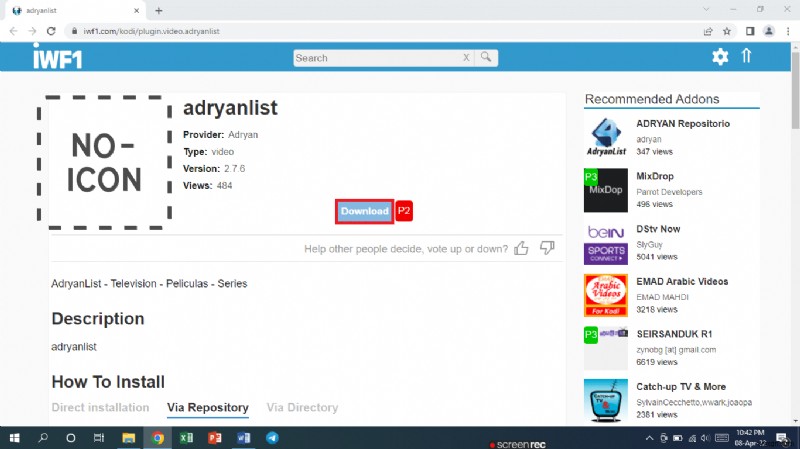Go forward in browser history
Viewport: 800px width, 449px height.
32,31
